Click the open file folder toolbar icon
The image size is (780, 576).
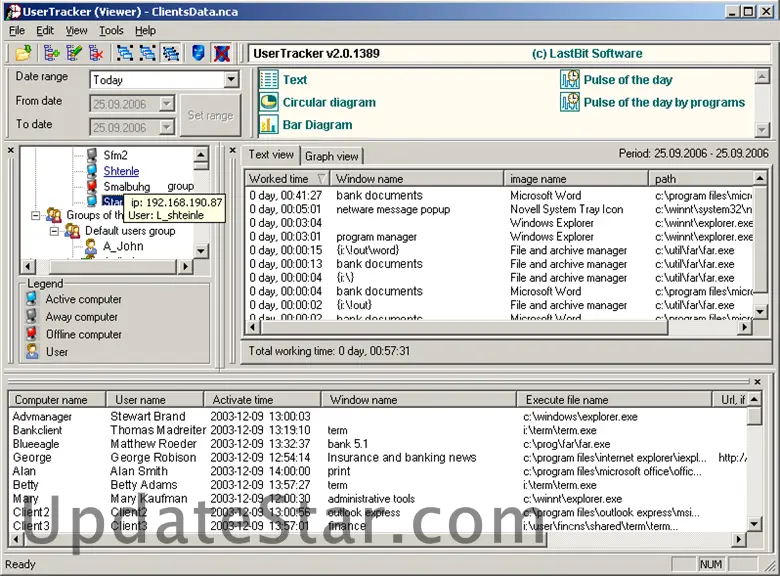[23, 53]
